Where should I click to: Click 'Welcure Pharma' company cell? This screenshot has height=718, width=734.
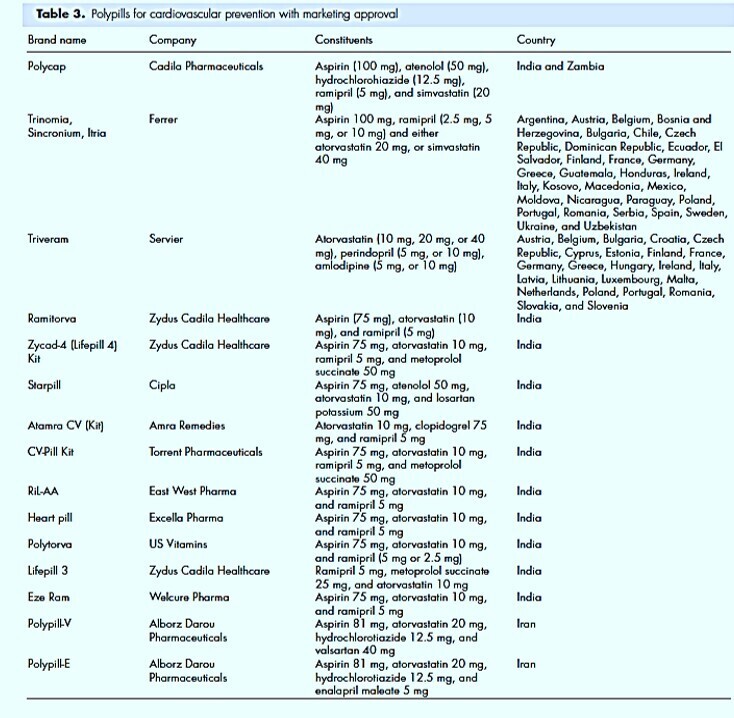coord(189,597)
